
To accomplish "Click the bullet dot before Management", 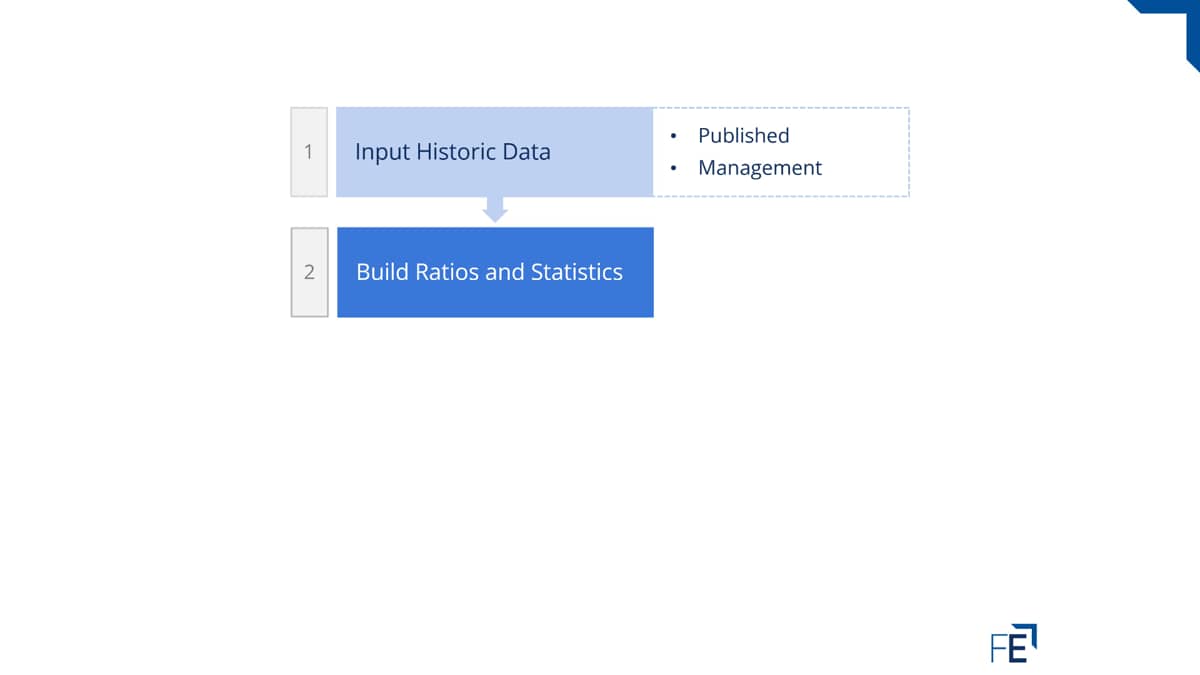I will point(675,168).
